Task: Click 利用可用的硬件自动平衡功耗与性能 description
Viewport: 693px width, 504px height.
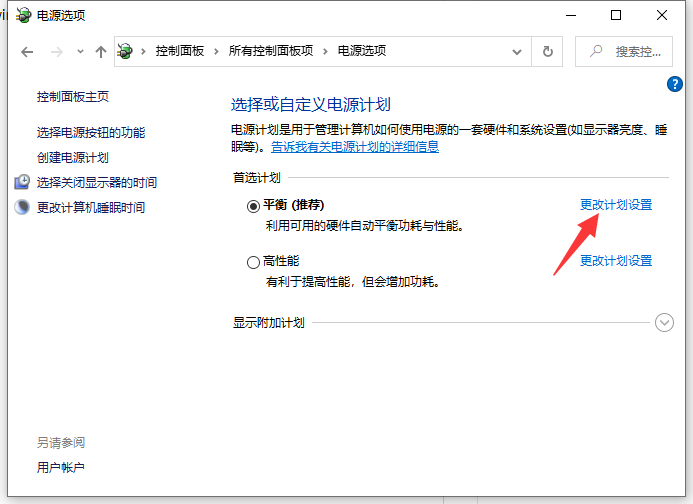Action: 365,226
